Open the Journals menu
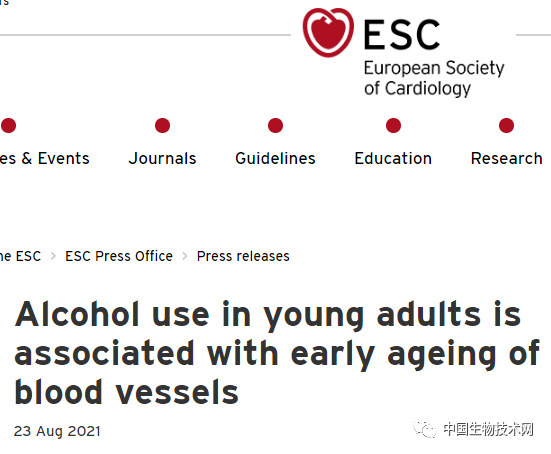 162,158
